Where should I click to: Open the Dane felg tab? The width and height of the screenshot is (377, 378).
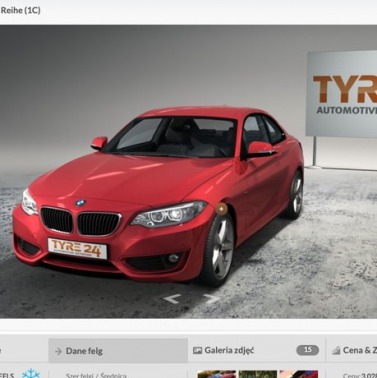click(118, 351)
